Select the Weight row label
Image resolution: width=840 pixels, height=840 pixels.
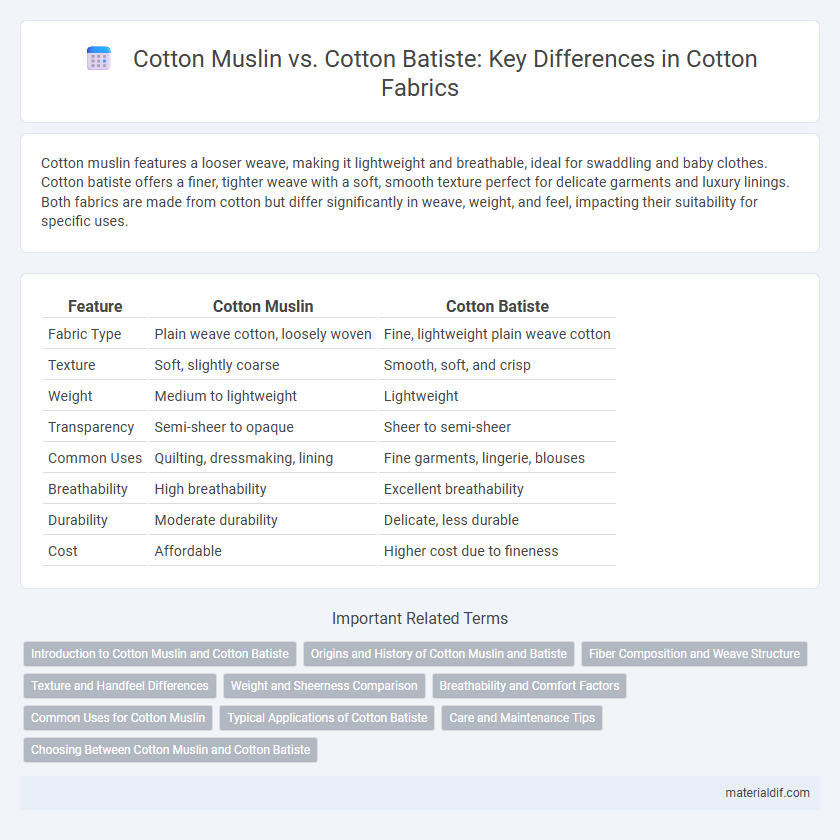[70, 396]
